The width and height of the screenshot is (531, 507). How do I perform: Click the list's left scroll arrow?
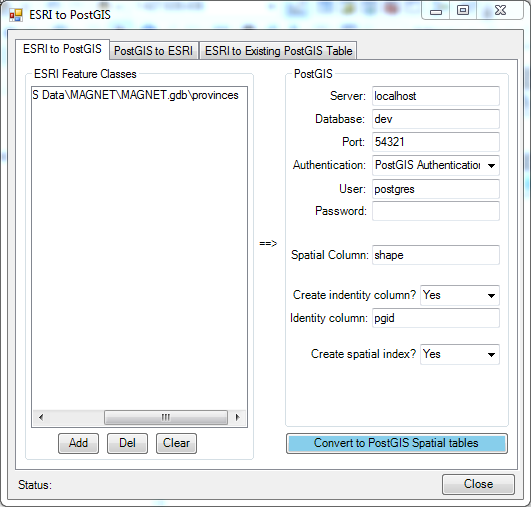pos(41,417)
